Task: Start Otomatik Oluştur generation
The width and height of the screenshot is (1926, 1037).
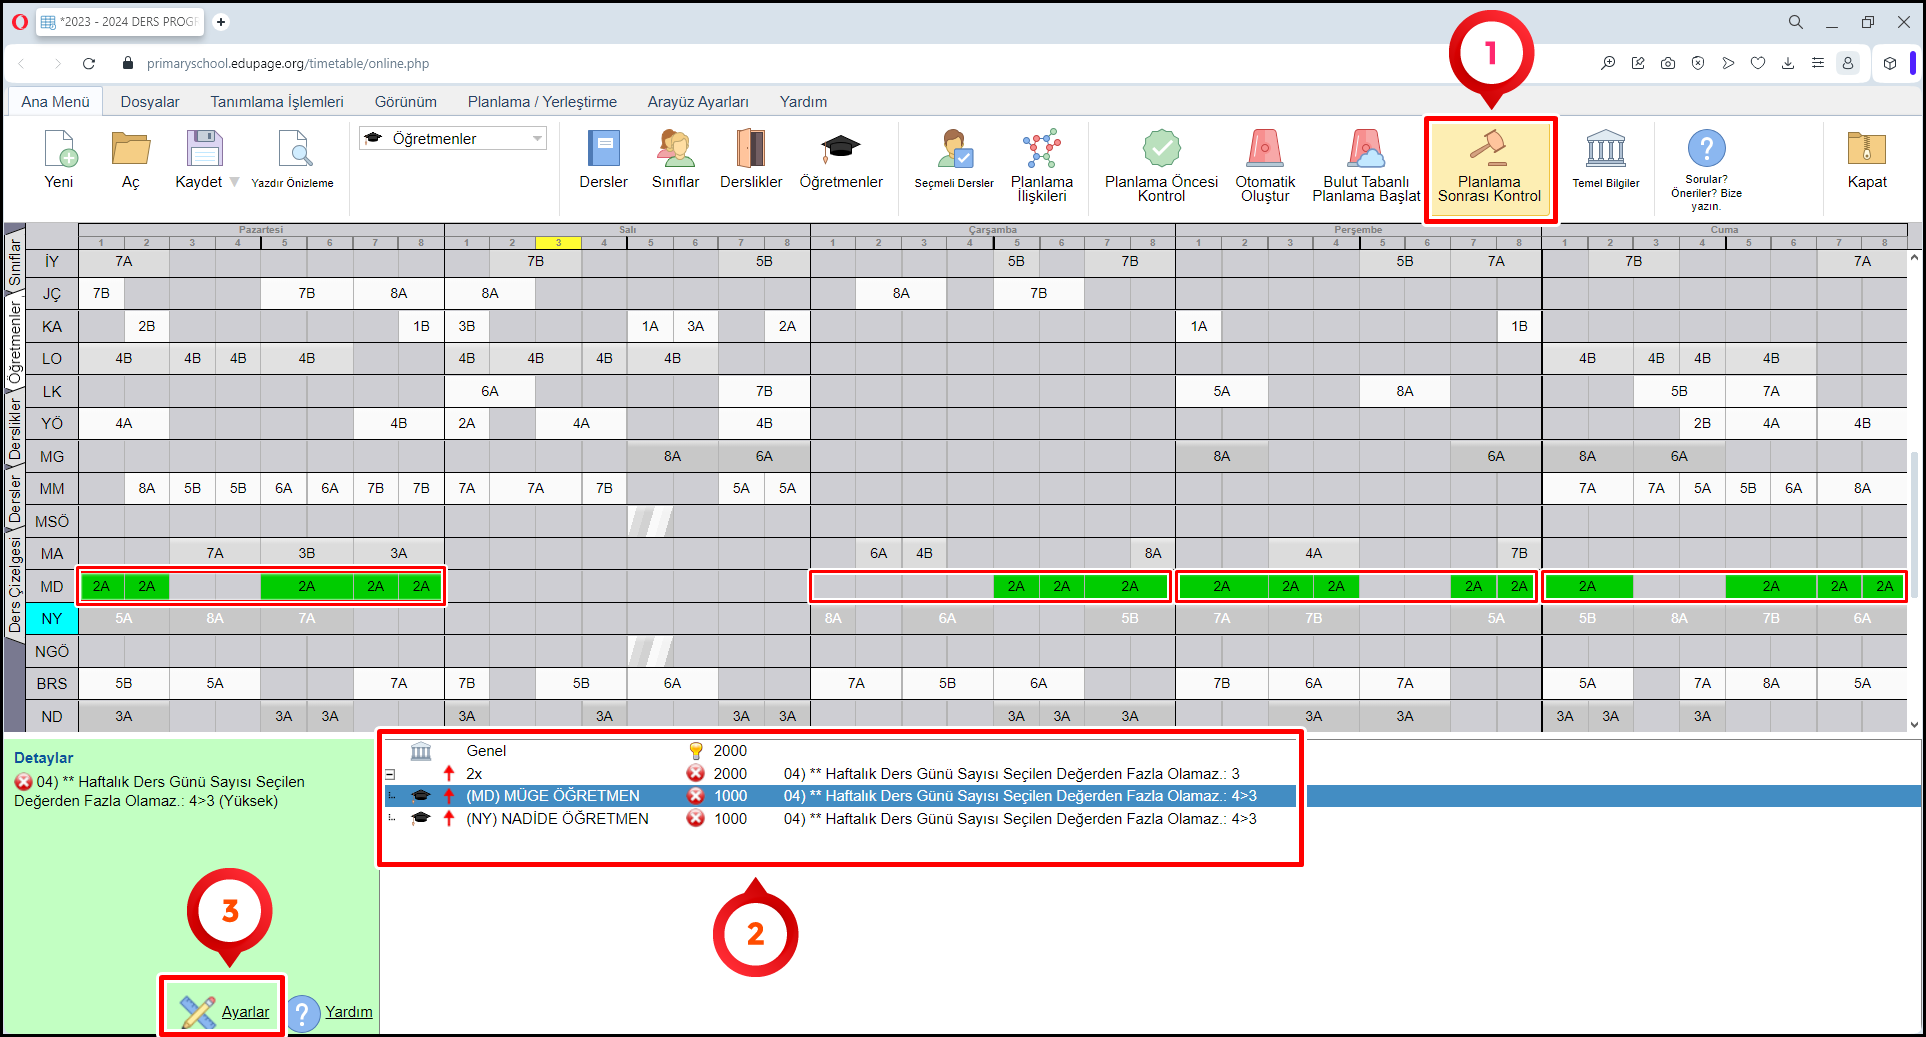Action: 1265,165
